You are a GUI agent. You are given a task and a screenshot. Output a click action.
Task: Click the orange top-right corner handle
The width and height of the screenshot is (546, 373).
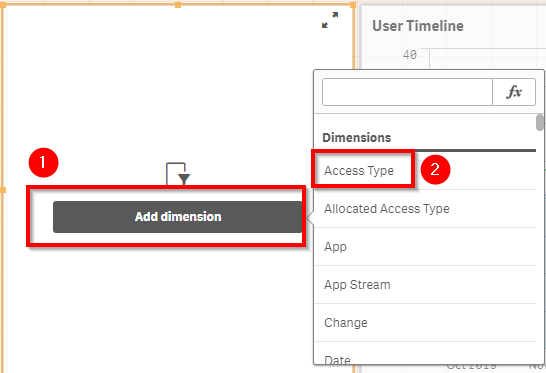353,5
